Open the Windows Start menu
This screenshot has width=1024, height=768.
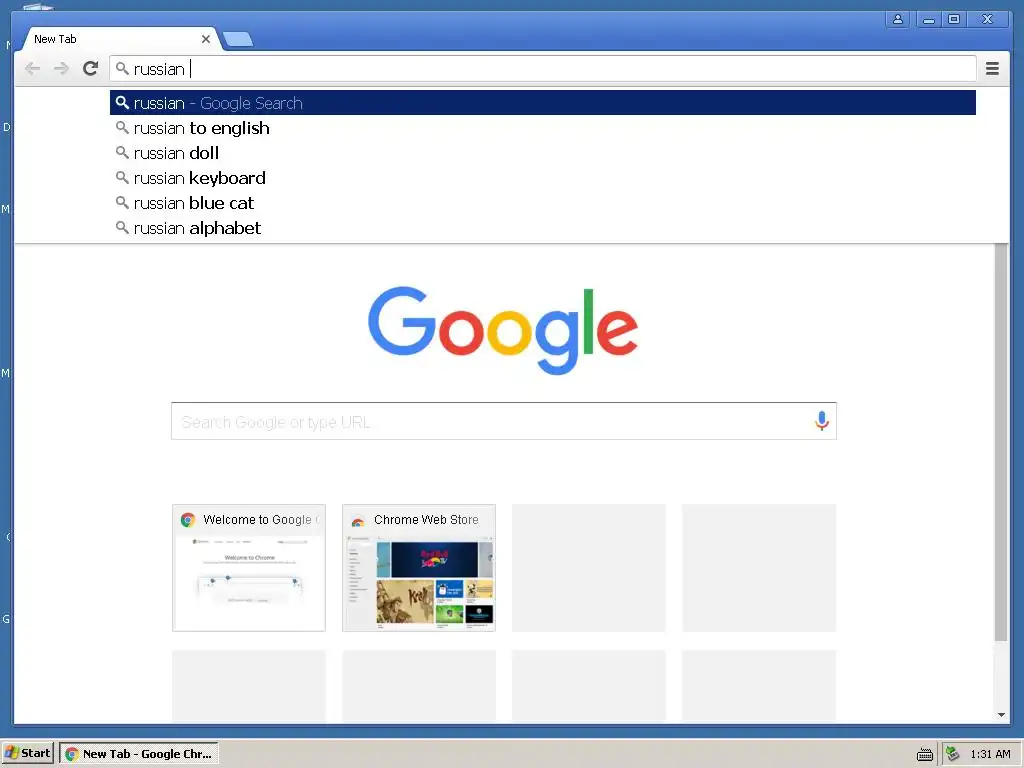(27, 753)
